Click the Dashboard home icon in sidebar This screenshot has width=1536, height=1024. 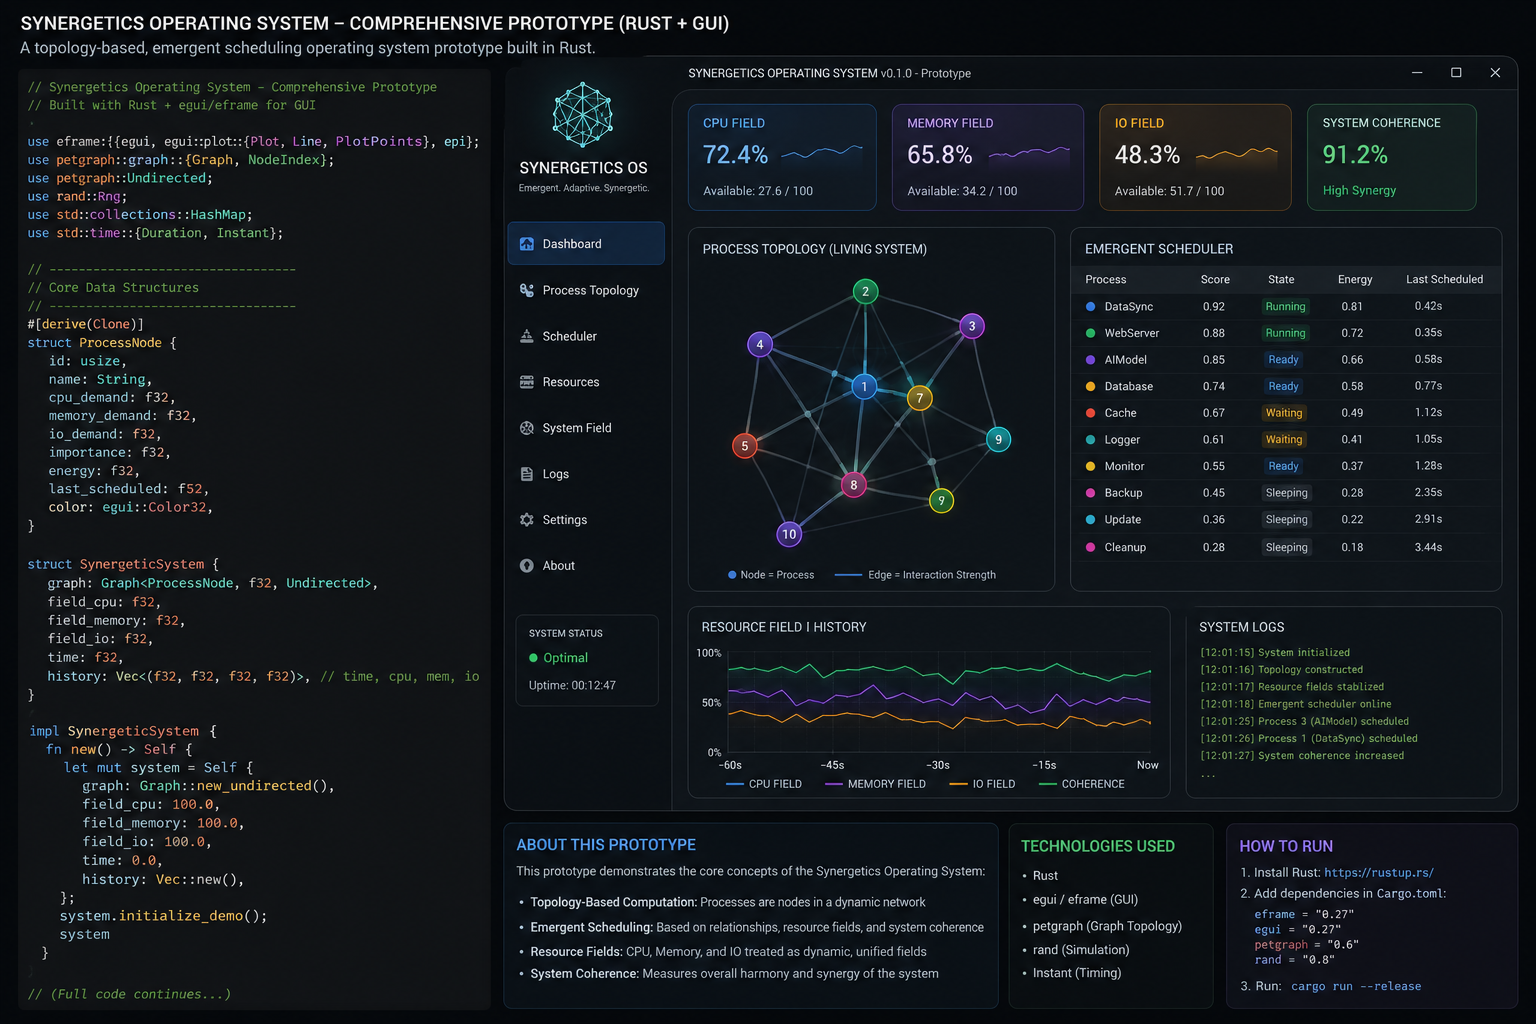[x=527, y=244]
